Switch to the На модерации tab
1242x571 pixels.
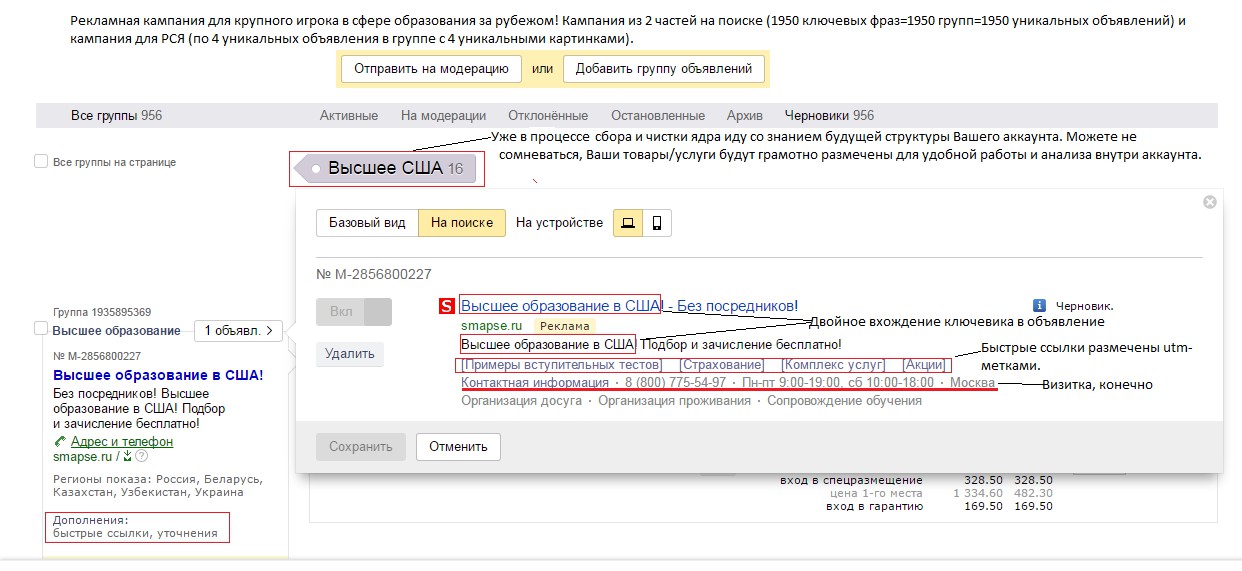click(x=443, y=115)
